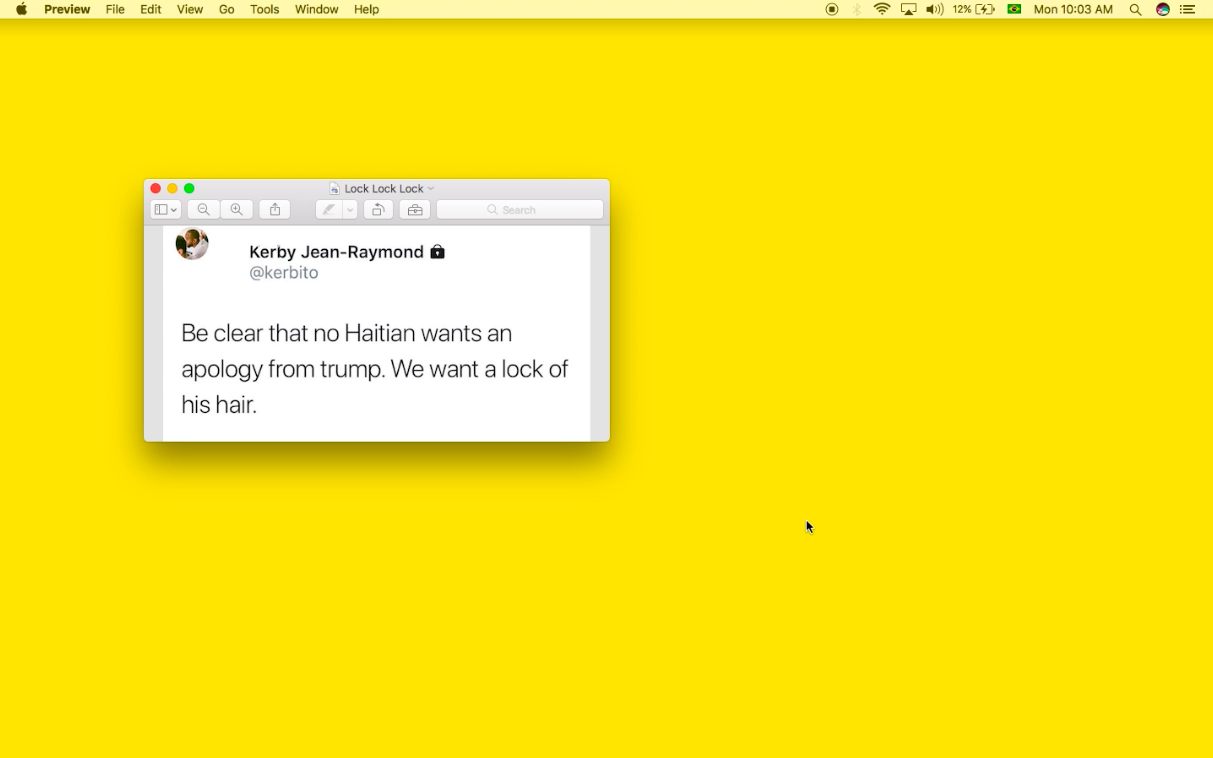Open the View menu
The width and height of the screenshot is (1213, 758).
tap(190, 10)
